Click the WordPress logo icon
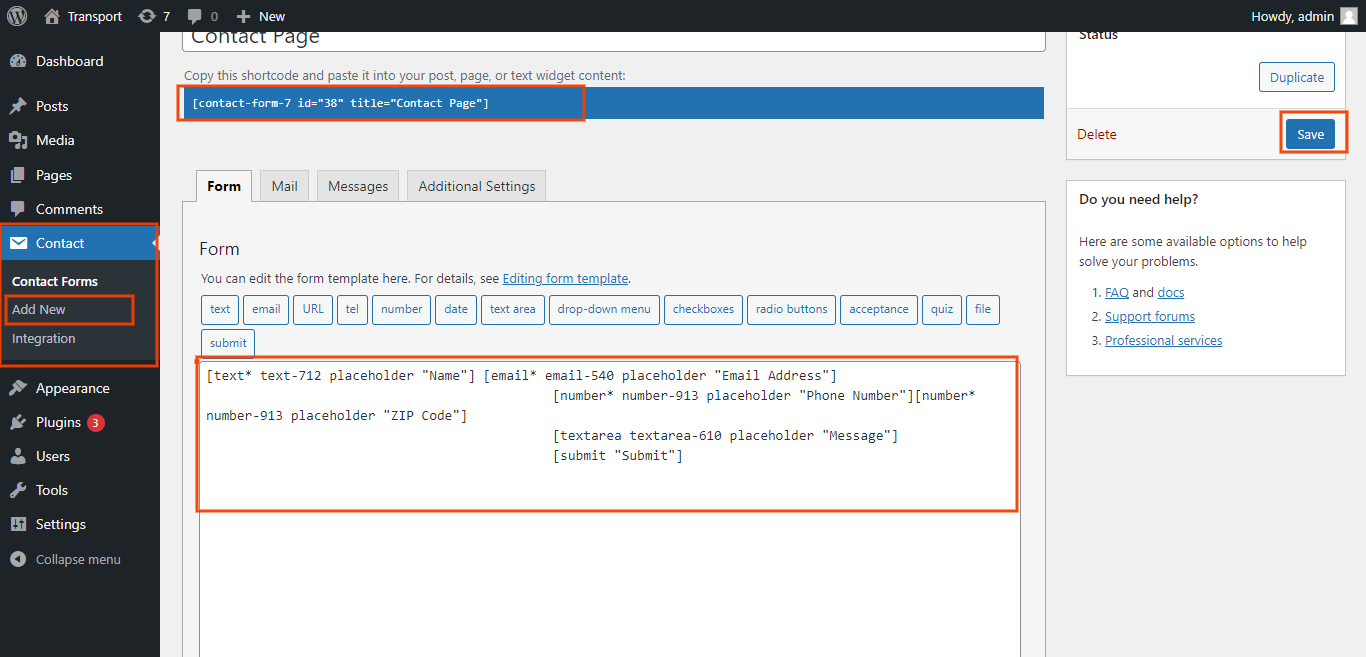Image resolution: width=1366 pixels, height=657 pixels. (17, 16)
